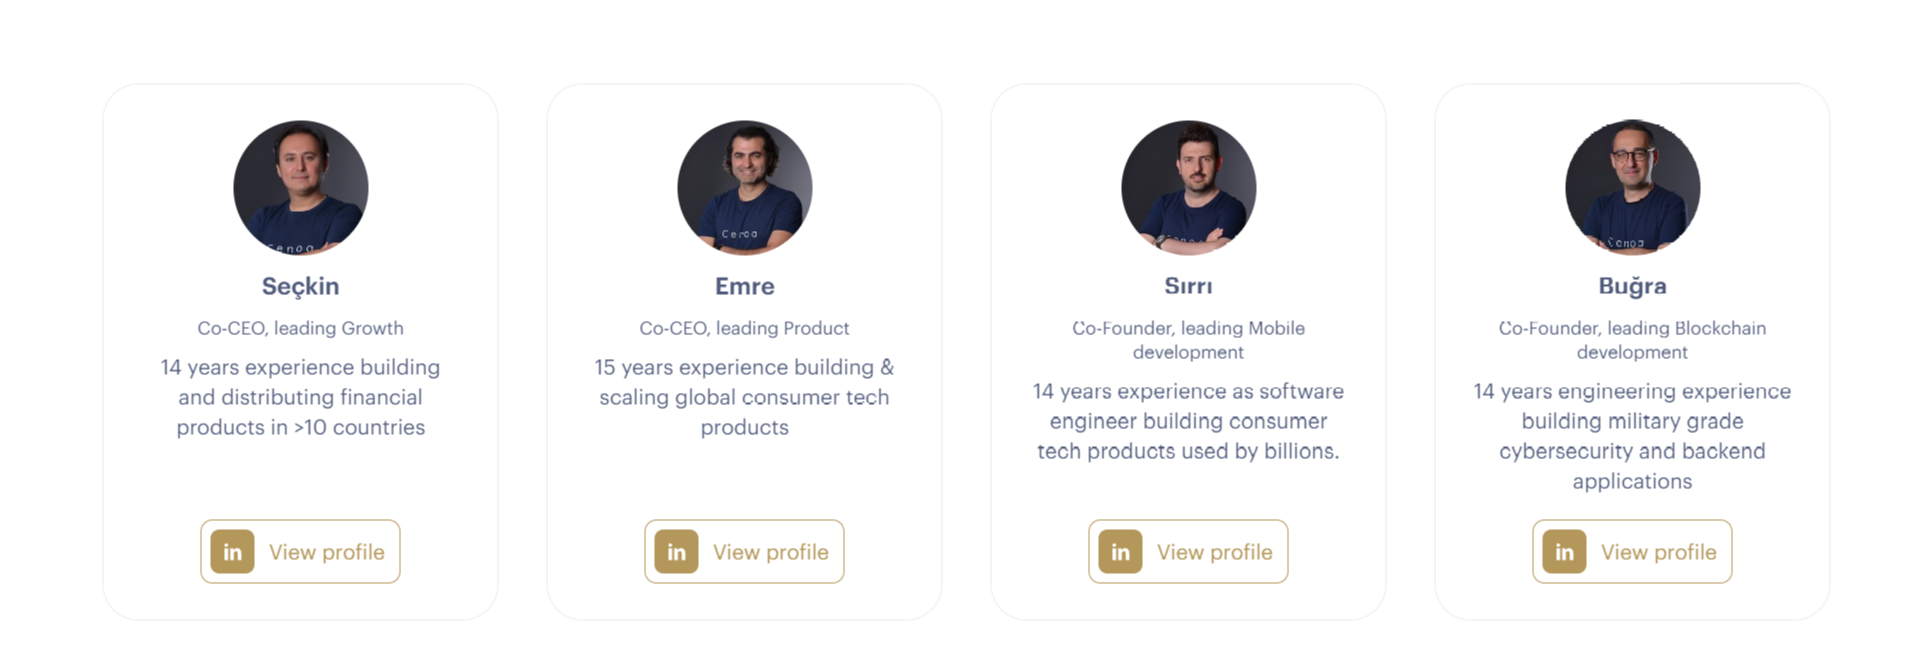Open Sırrı's View profile link

(1188, 552)
